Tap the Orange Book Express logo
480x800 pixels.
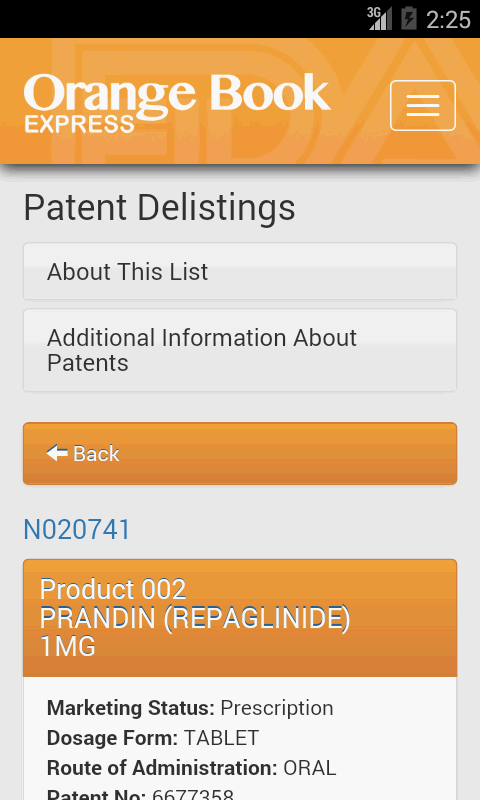tap(177, 103)
